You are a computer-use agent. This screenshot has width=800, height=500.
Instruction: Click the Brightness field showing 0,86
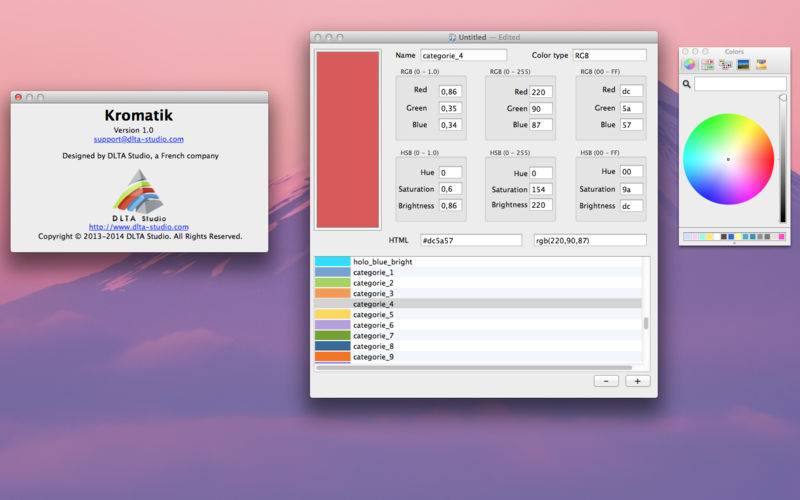451,206
